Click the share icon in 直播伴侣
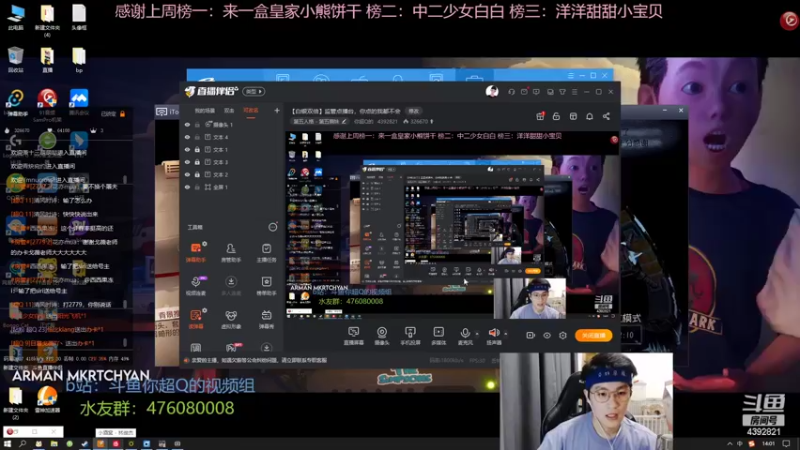The width and height of the screenshot is (800, 450). tap(606, 116)
